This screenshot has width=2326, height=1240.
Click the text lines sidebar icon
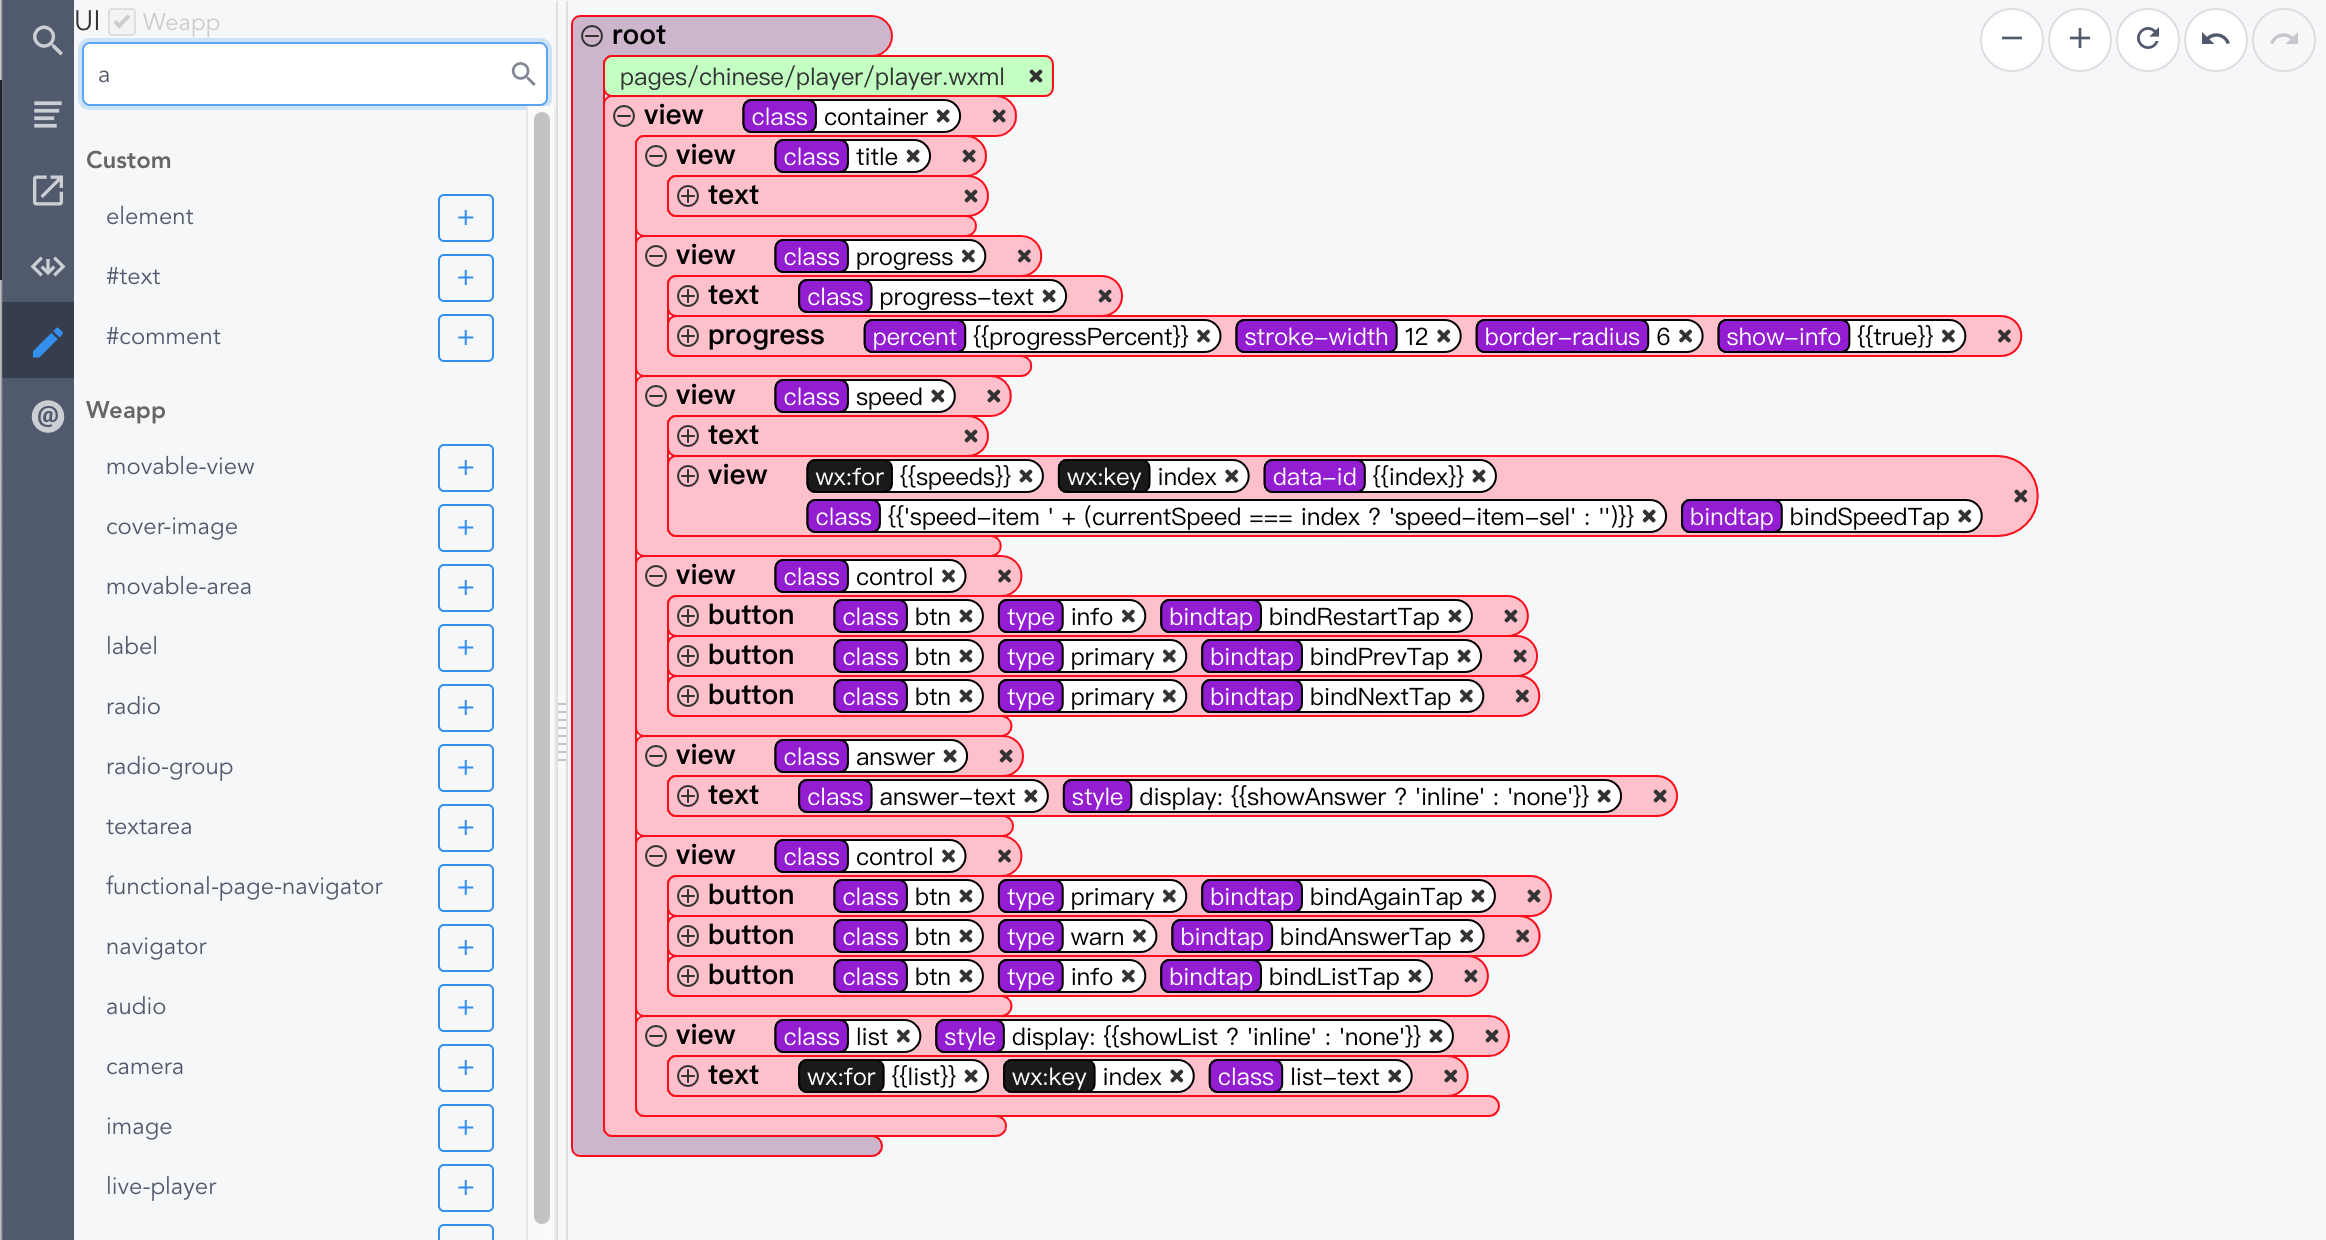click(x=46, y=115)
